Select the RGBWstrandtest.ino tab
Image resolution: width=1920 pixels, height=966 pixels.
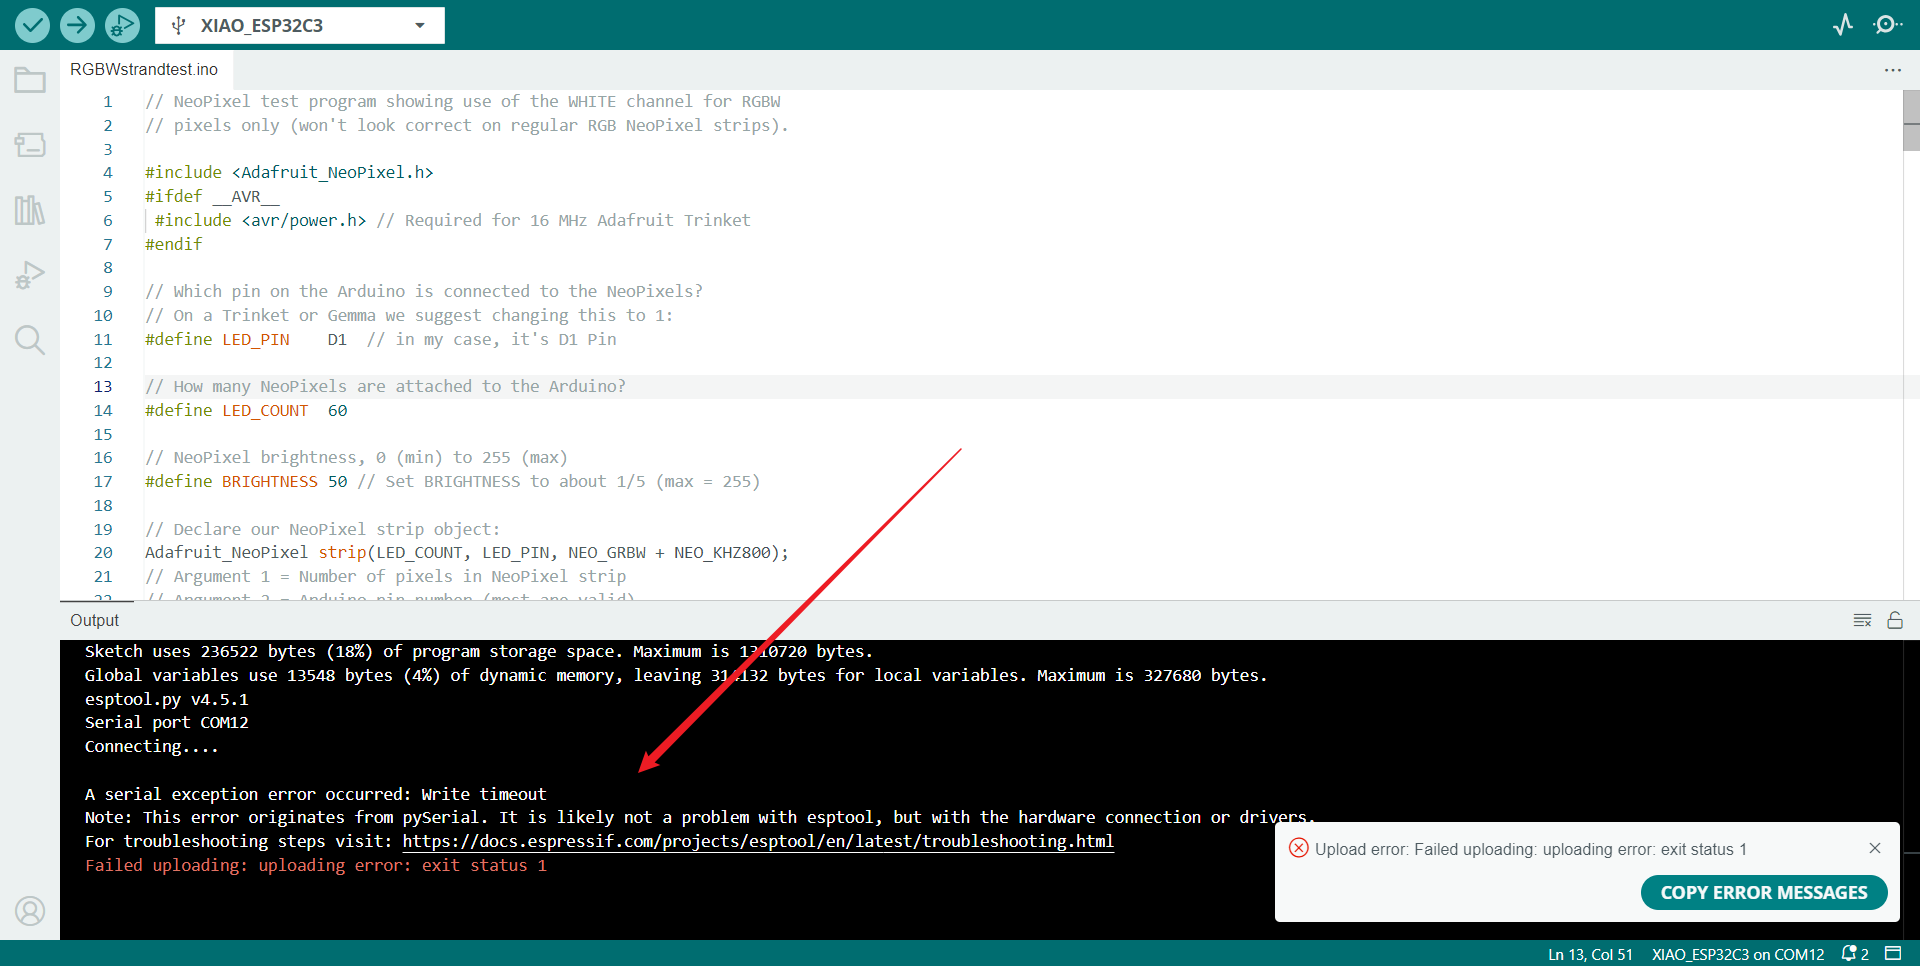144,69
